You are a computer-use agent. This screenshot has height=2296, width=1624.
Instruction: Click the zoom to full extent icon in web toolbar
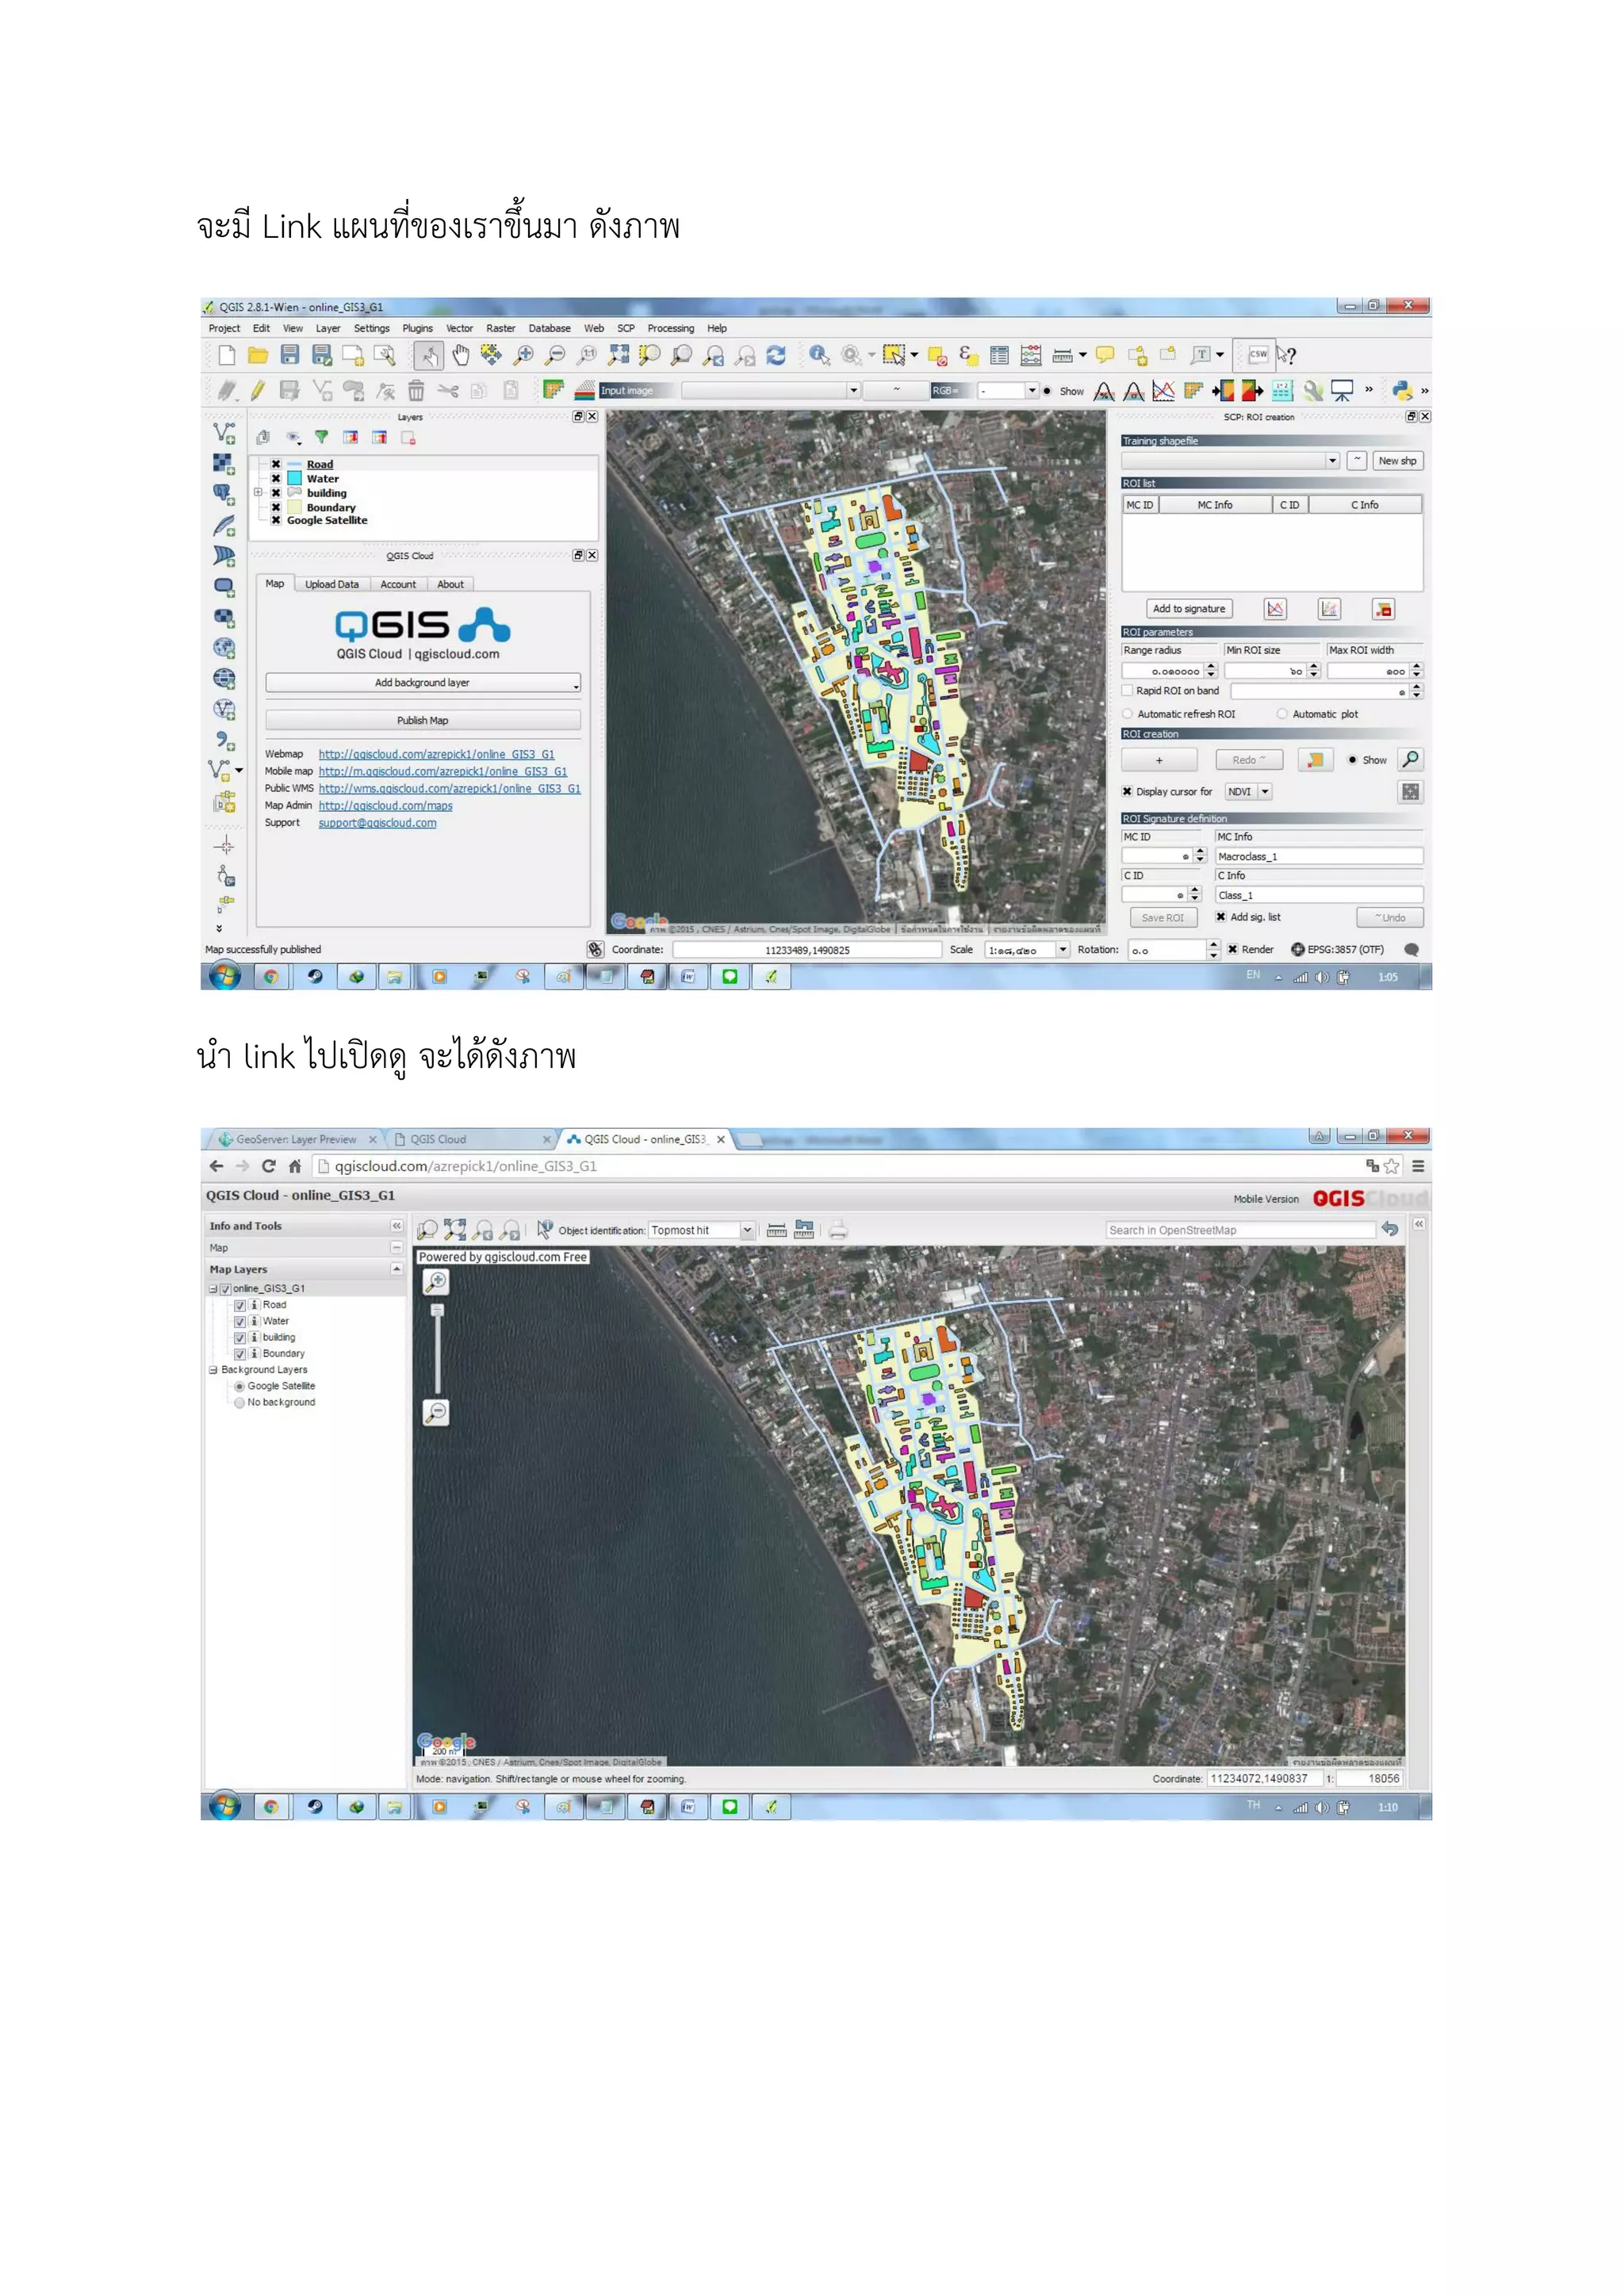tap(455, 1230)
